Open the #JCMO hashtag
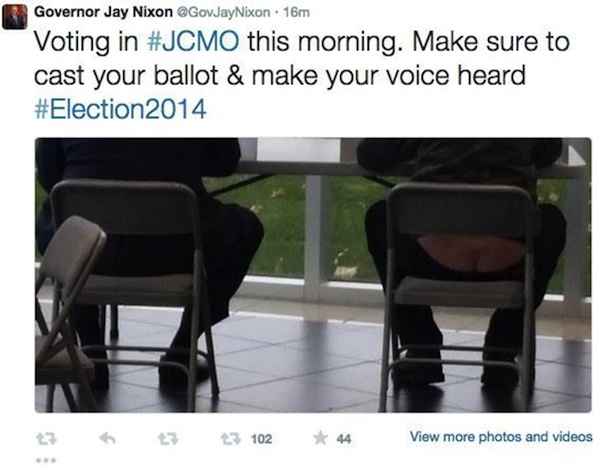The width and height of the screenshot is (600, 470). coord(193,42)
